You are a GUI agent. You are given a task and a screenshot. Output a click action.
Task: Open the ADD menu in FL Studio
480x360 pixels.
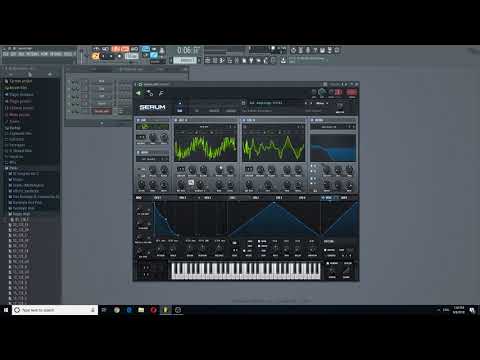(21, 54)
